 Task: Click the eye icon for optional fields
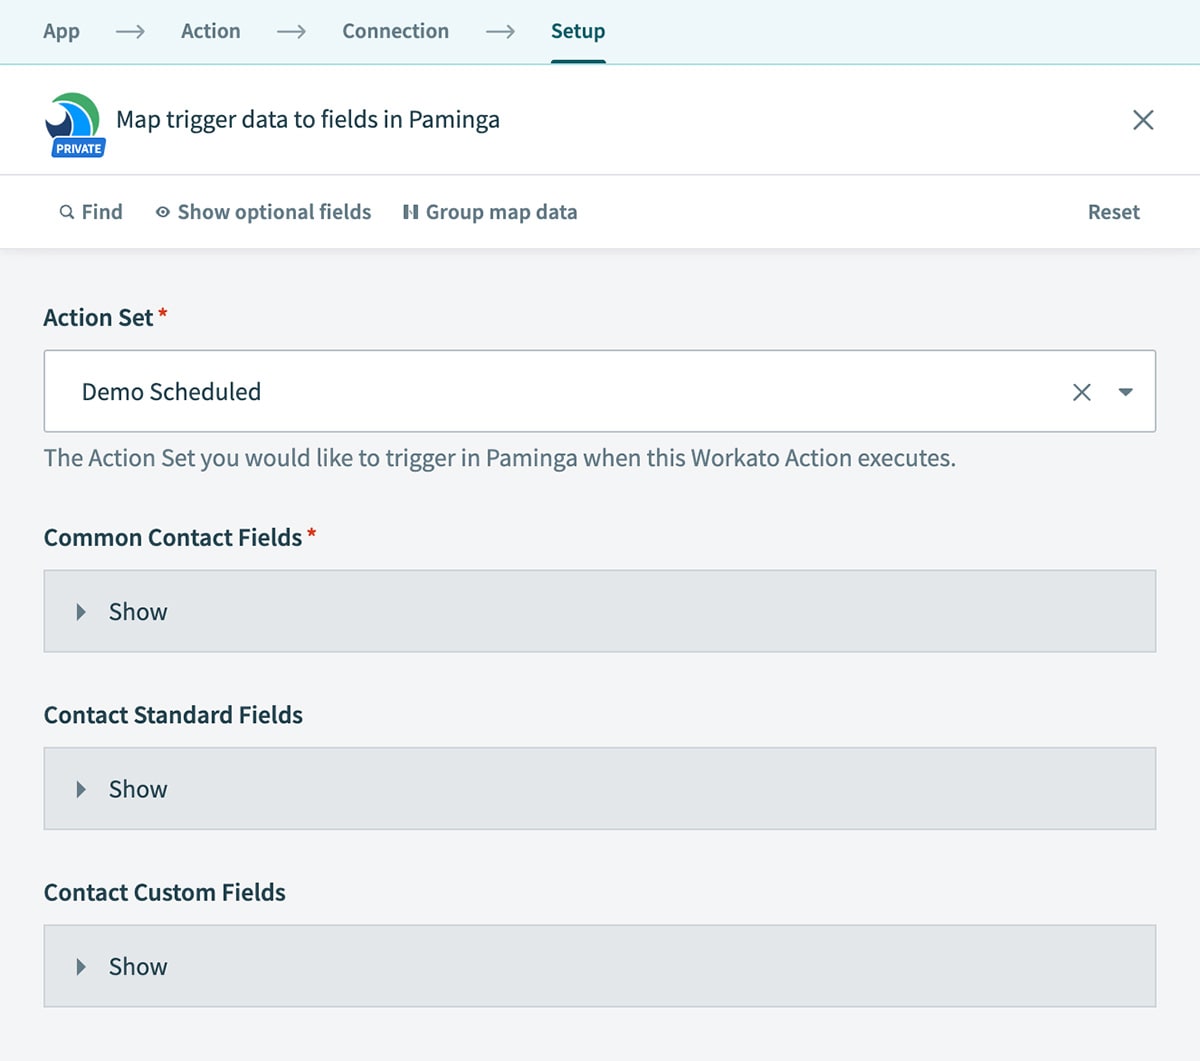162,212
